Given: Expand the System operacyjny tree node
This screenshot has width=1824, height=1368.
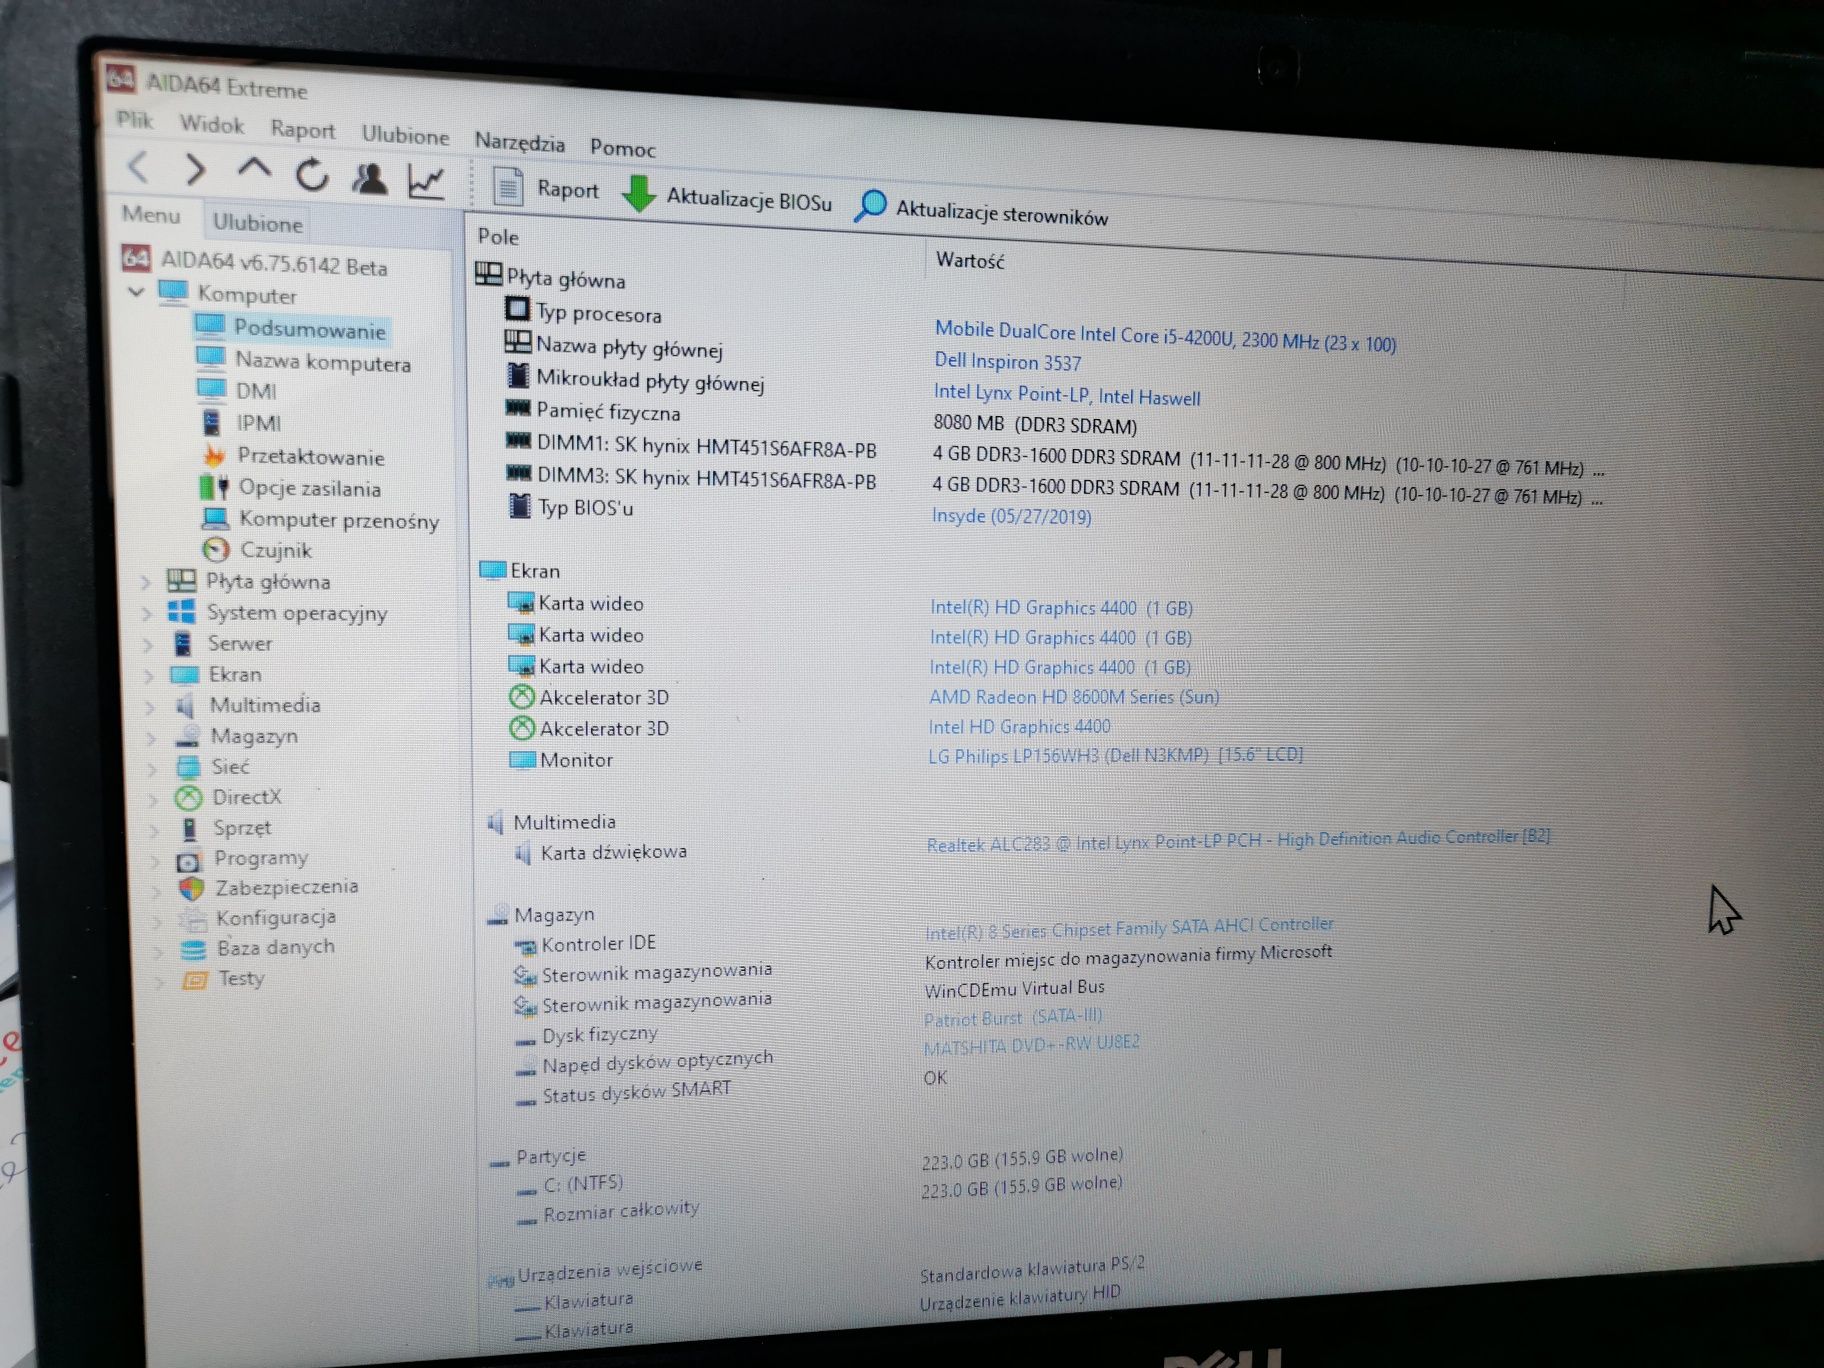Looking at the screenshot, I should click(147, 612).
